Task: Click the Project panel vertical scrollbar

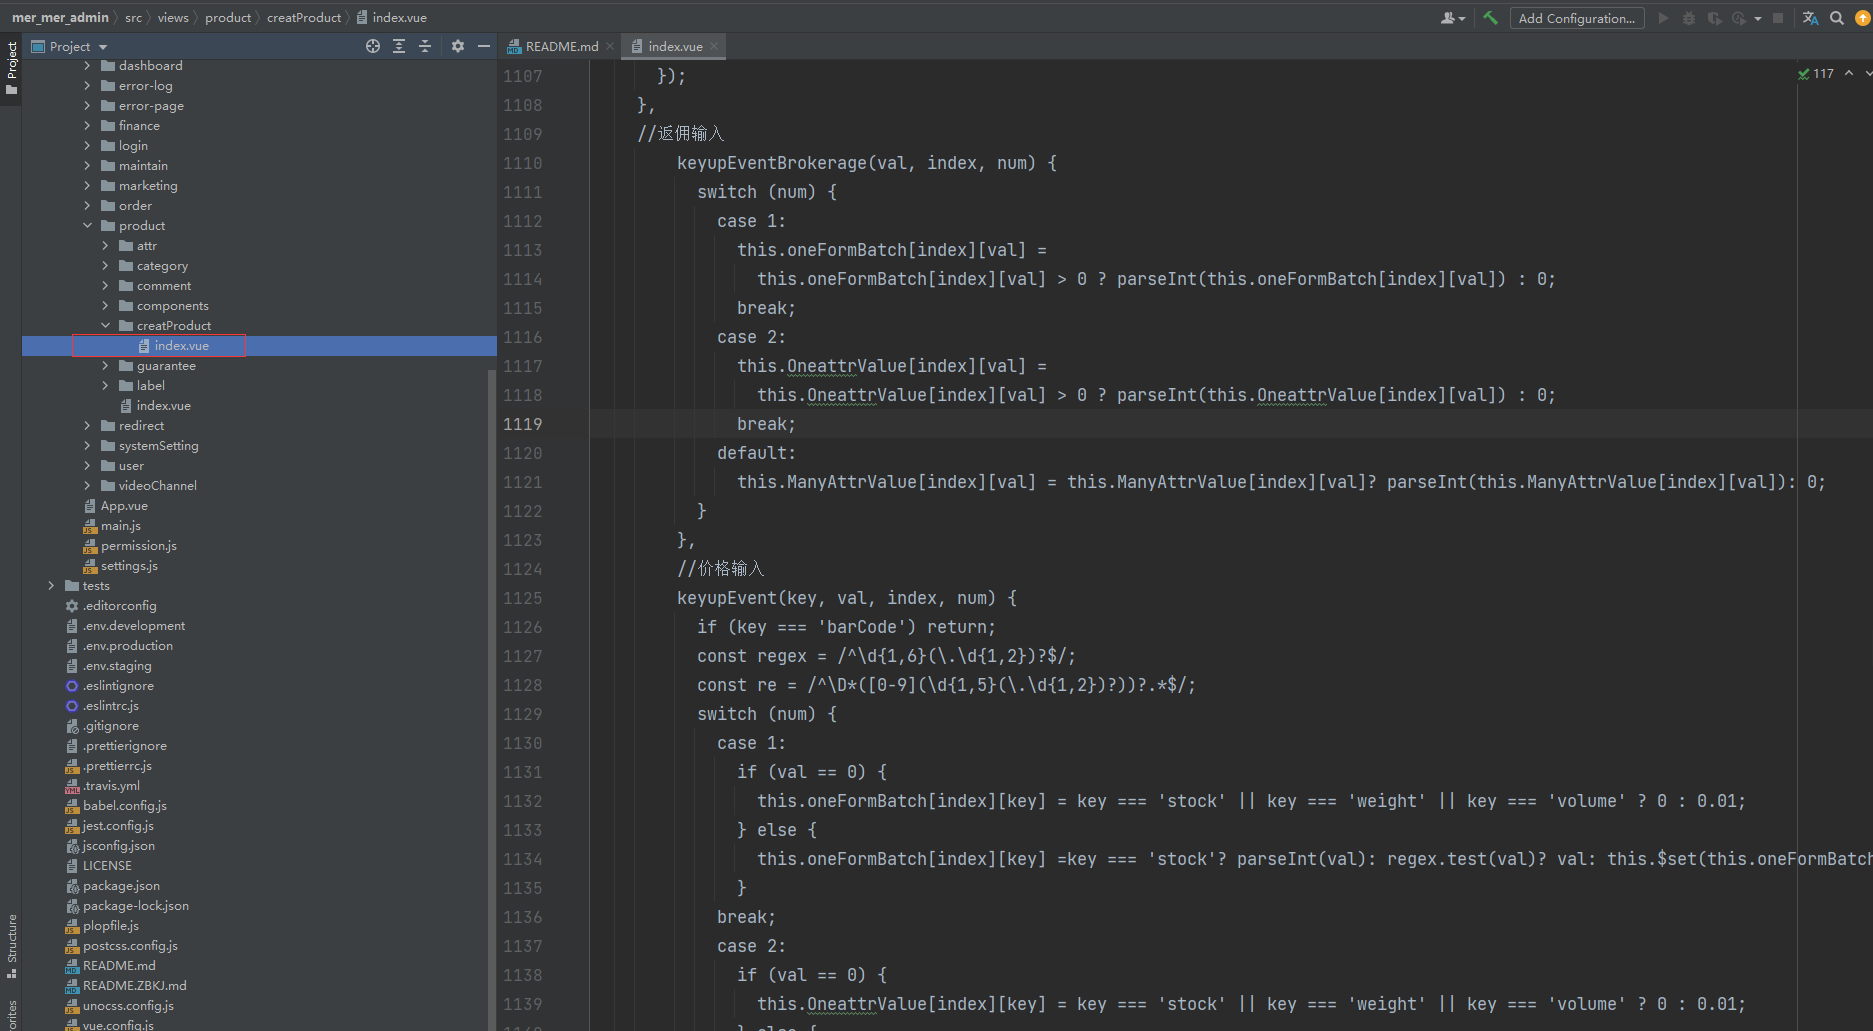Action: tap(491, 700)
